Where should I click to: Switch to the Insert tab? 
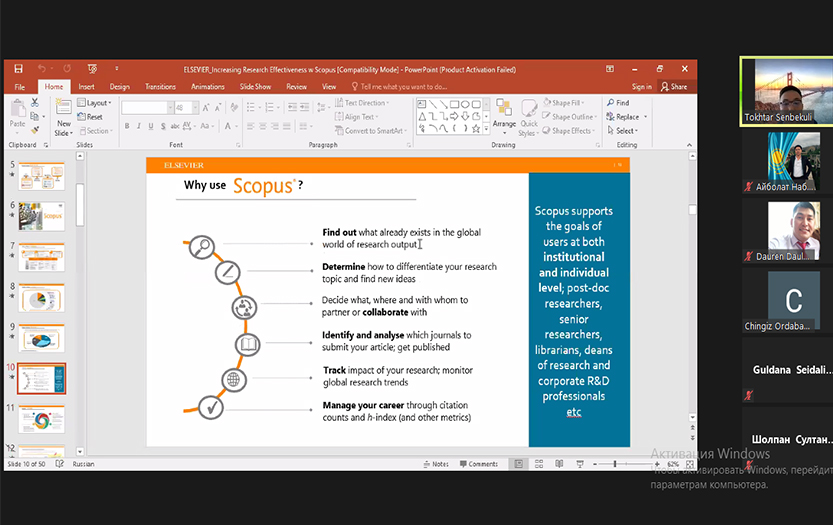coord(86,87)
